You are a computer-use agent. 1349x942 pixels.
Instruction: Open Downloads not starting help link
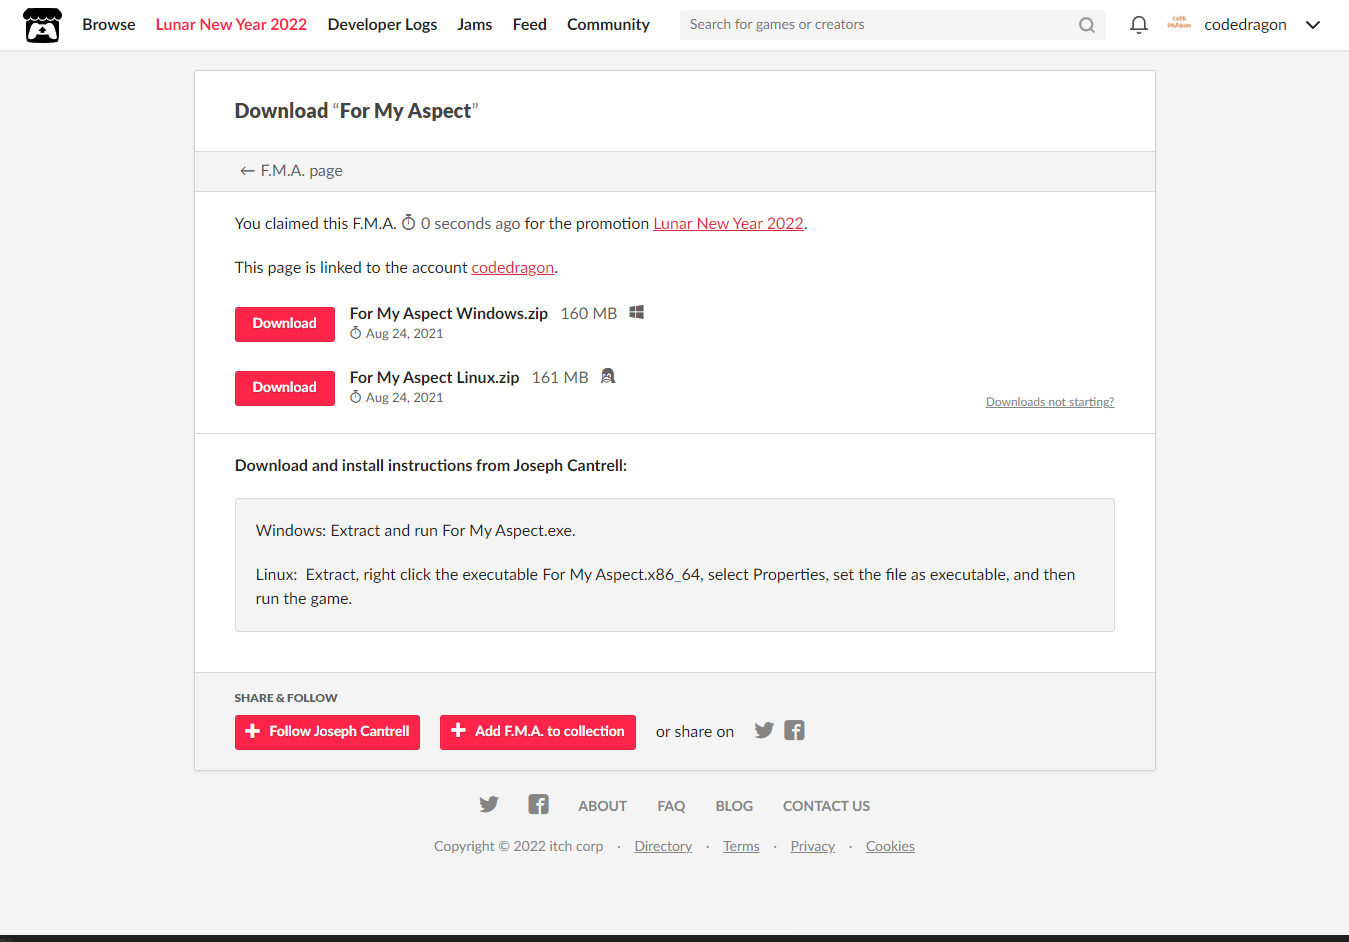click(x=1050, y=402)
